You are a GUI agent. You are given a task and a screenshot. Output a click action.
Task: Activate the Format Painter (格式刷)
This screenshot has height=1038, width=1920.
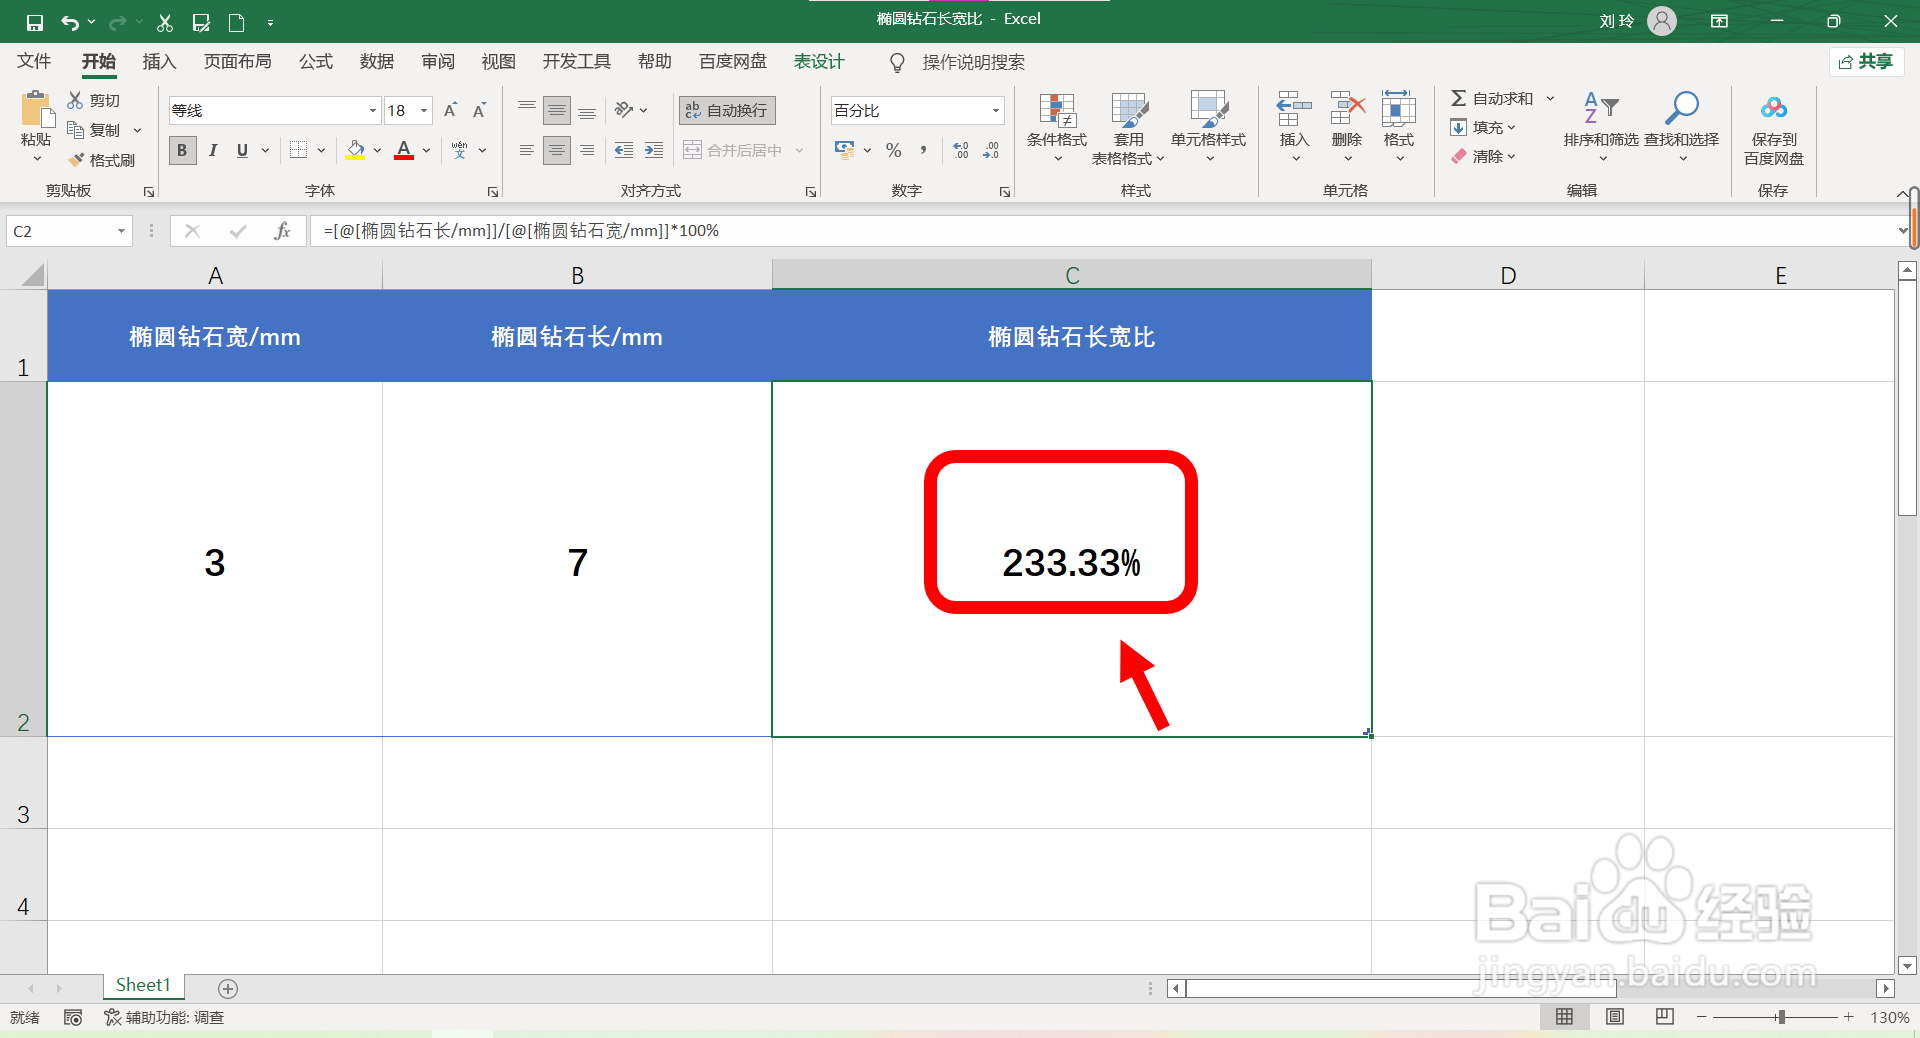[x=103, y=159]
